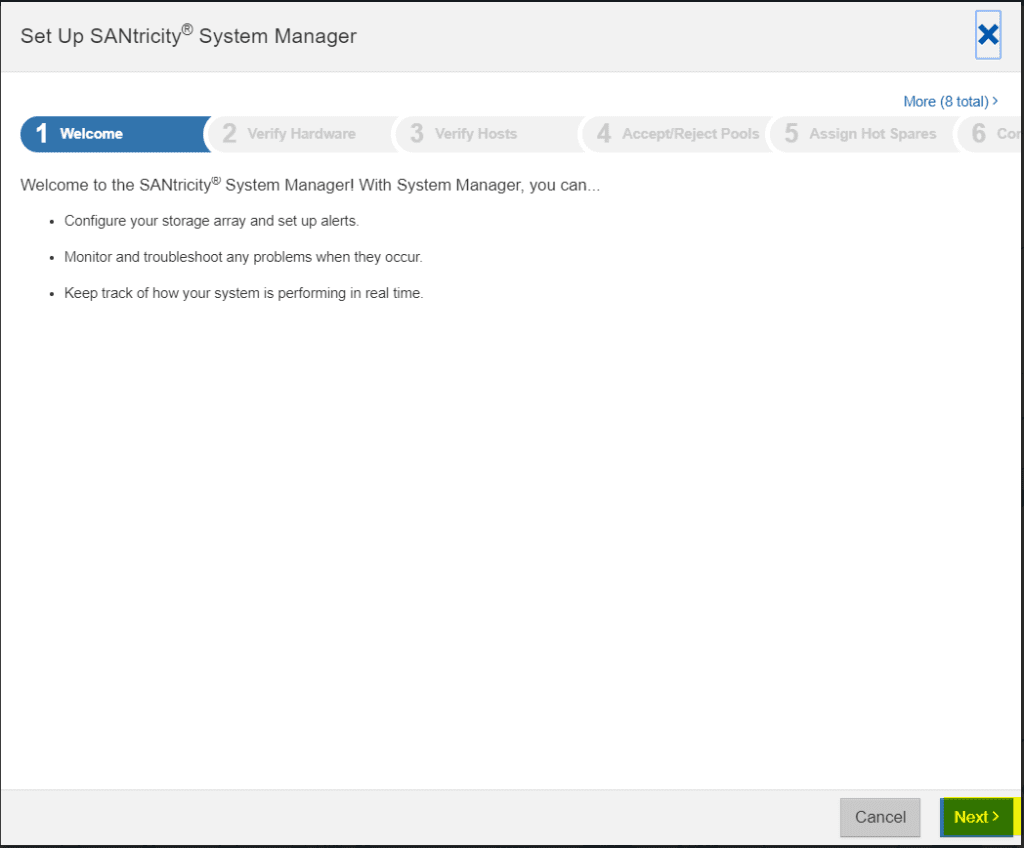
Task: Click the Set Up SANtricity System Manager title
Action: (188, 36)
